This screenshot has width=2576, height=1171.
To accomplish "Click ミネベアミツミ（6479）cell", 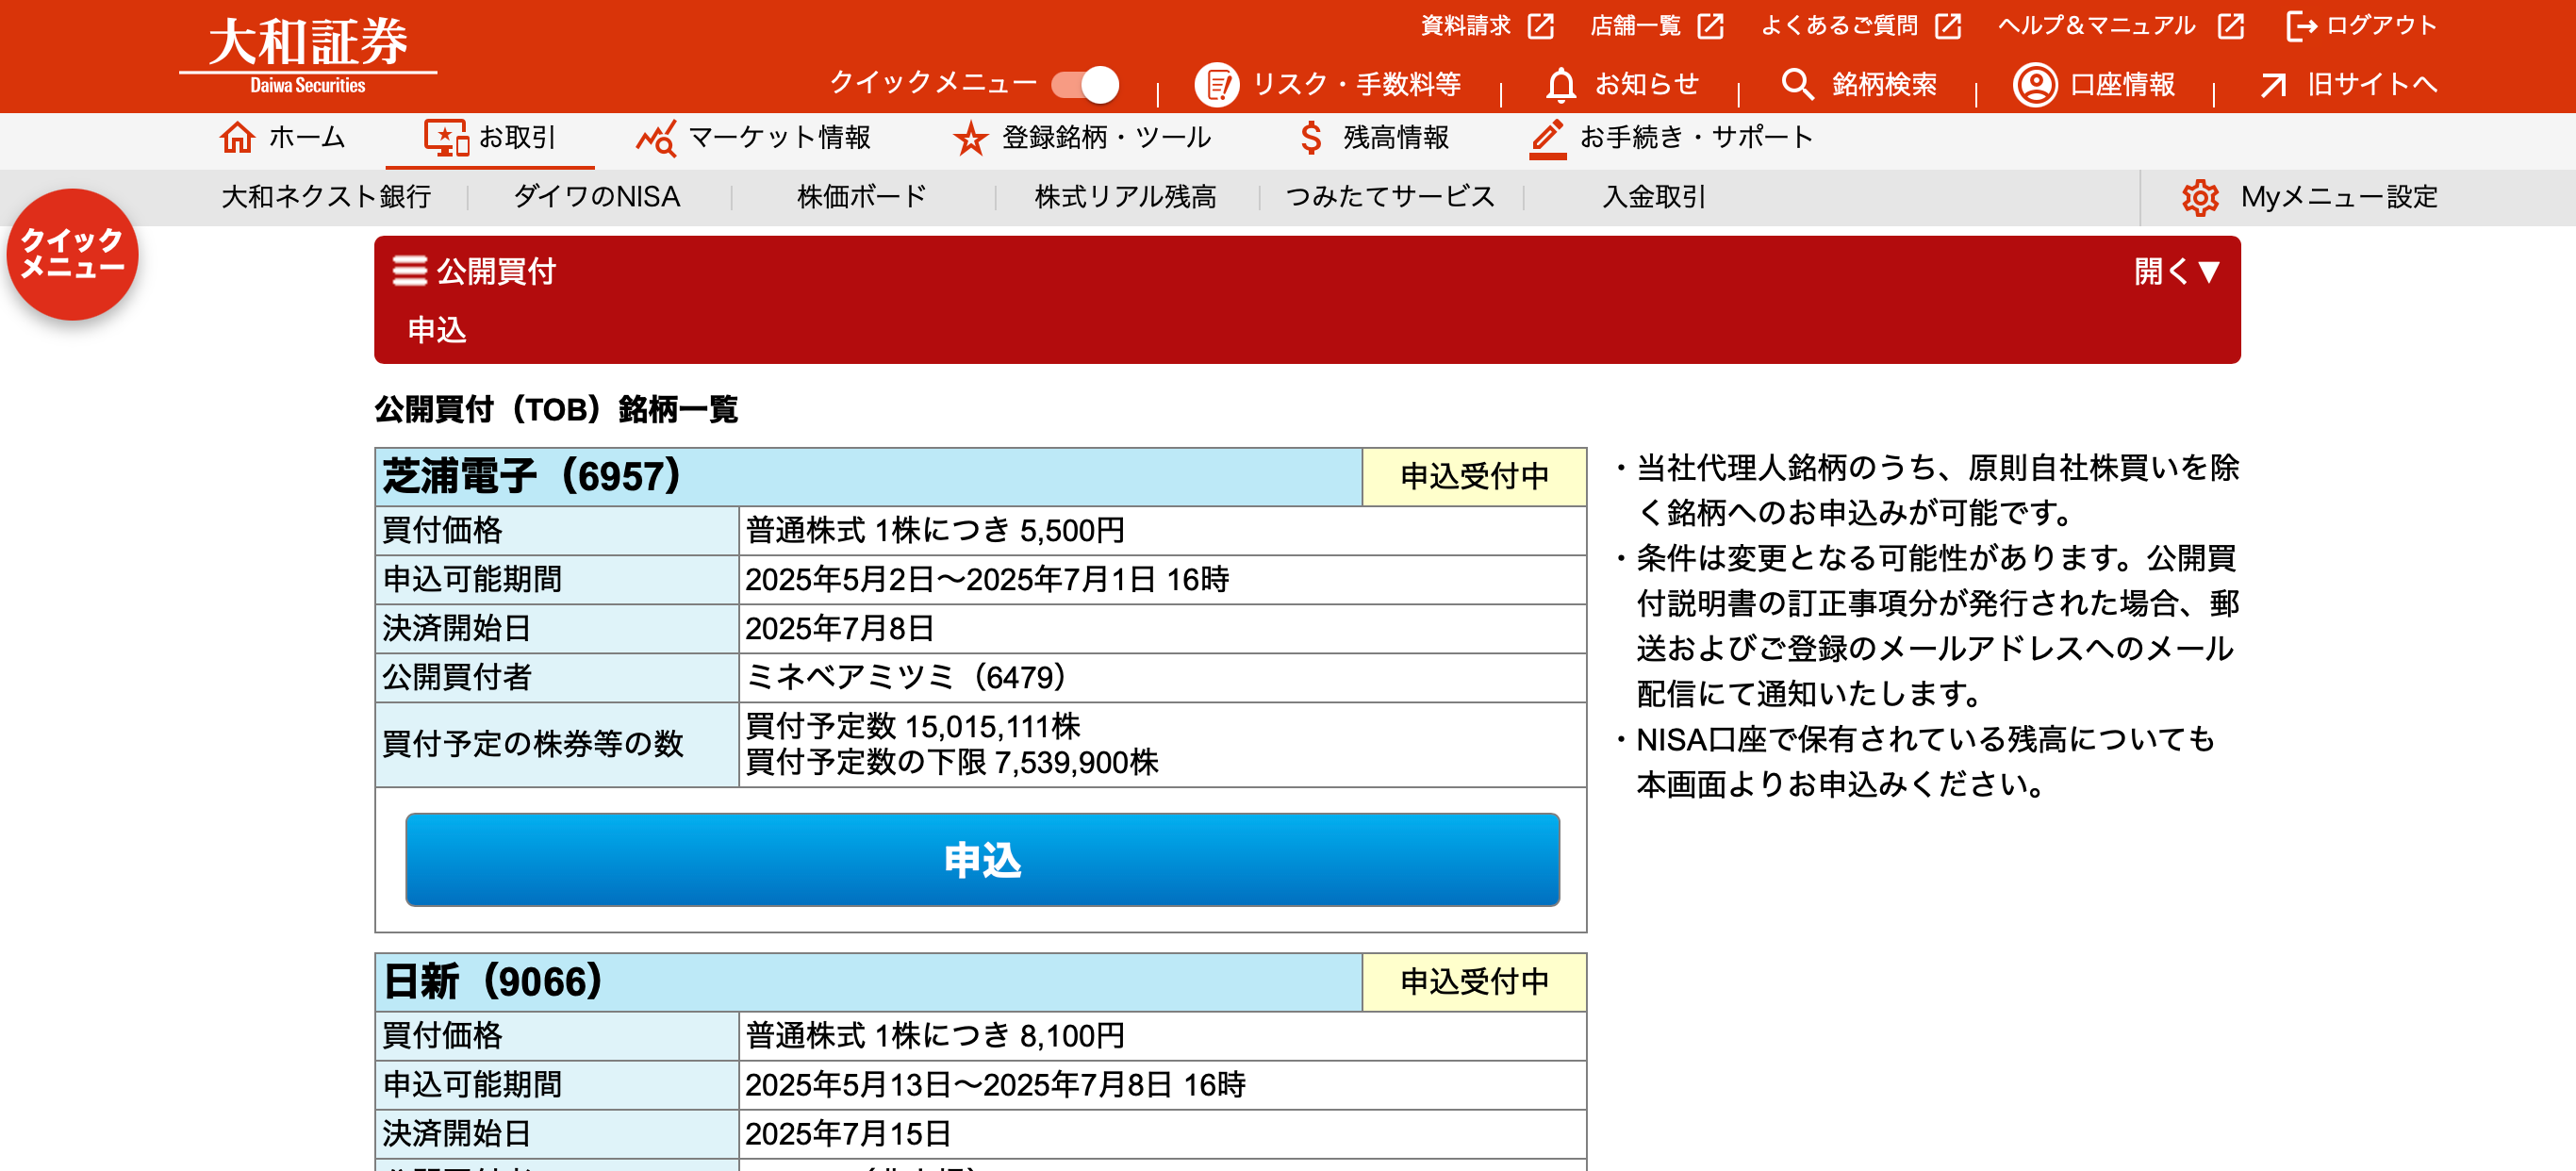I will click(1162, 678).
